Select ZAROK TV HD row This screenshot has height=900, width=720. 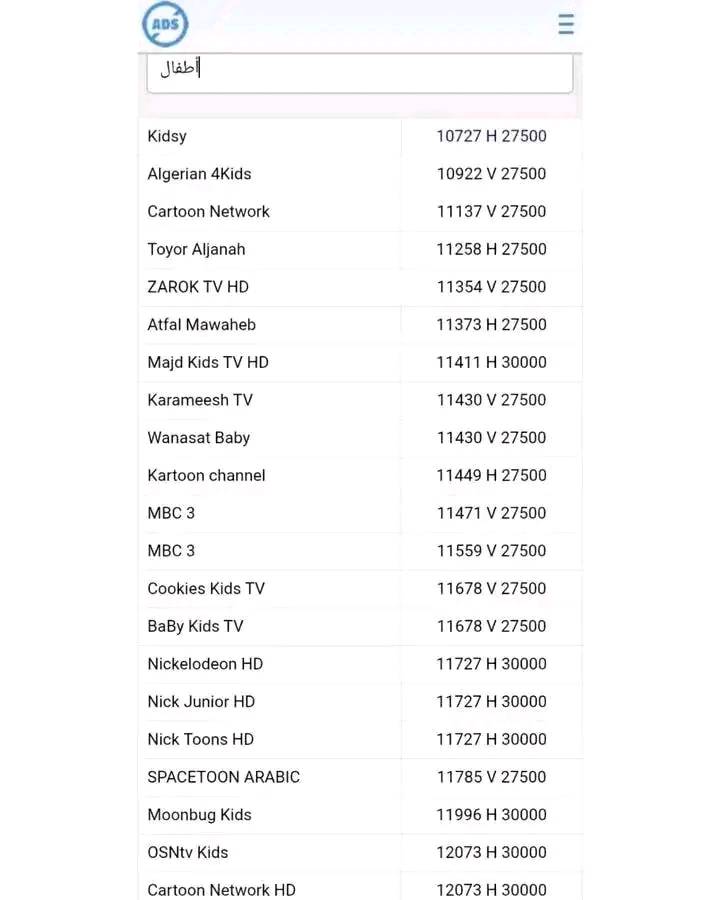198,287
